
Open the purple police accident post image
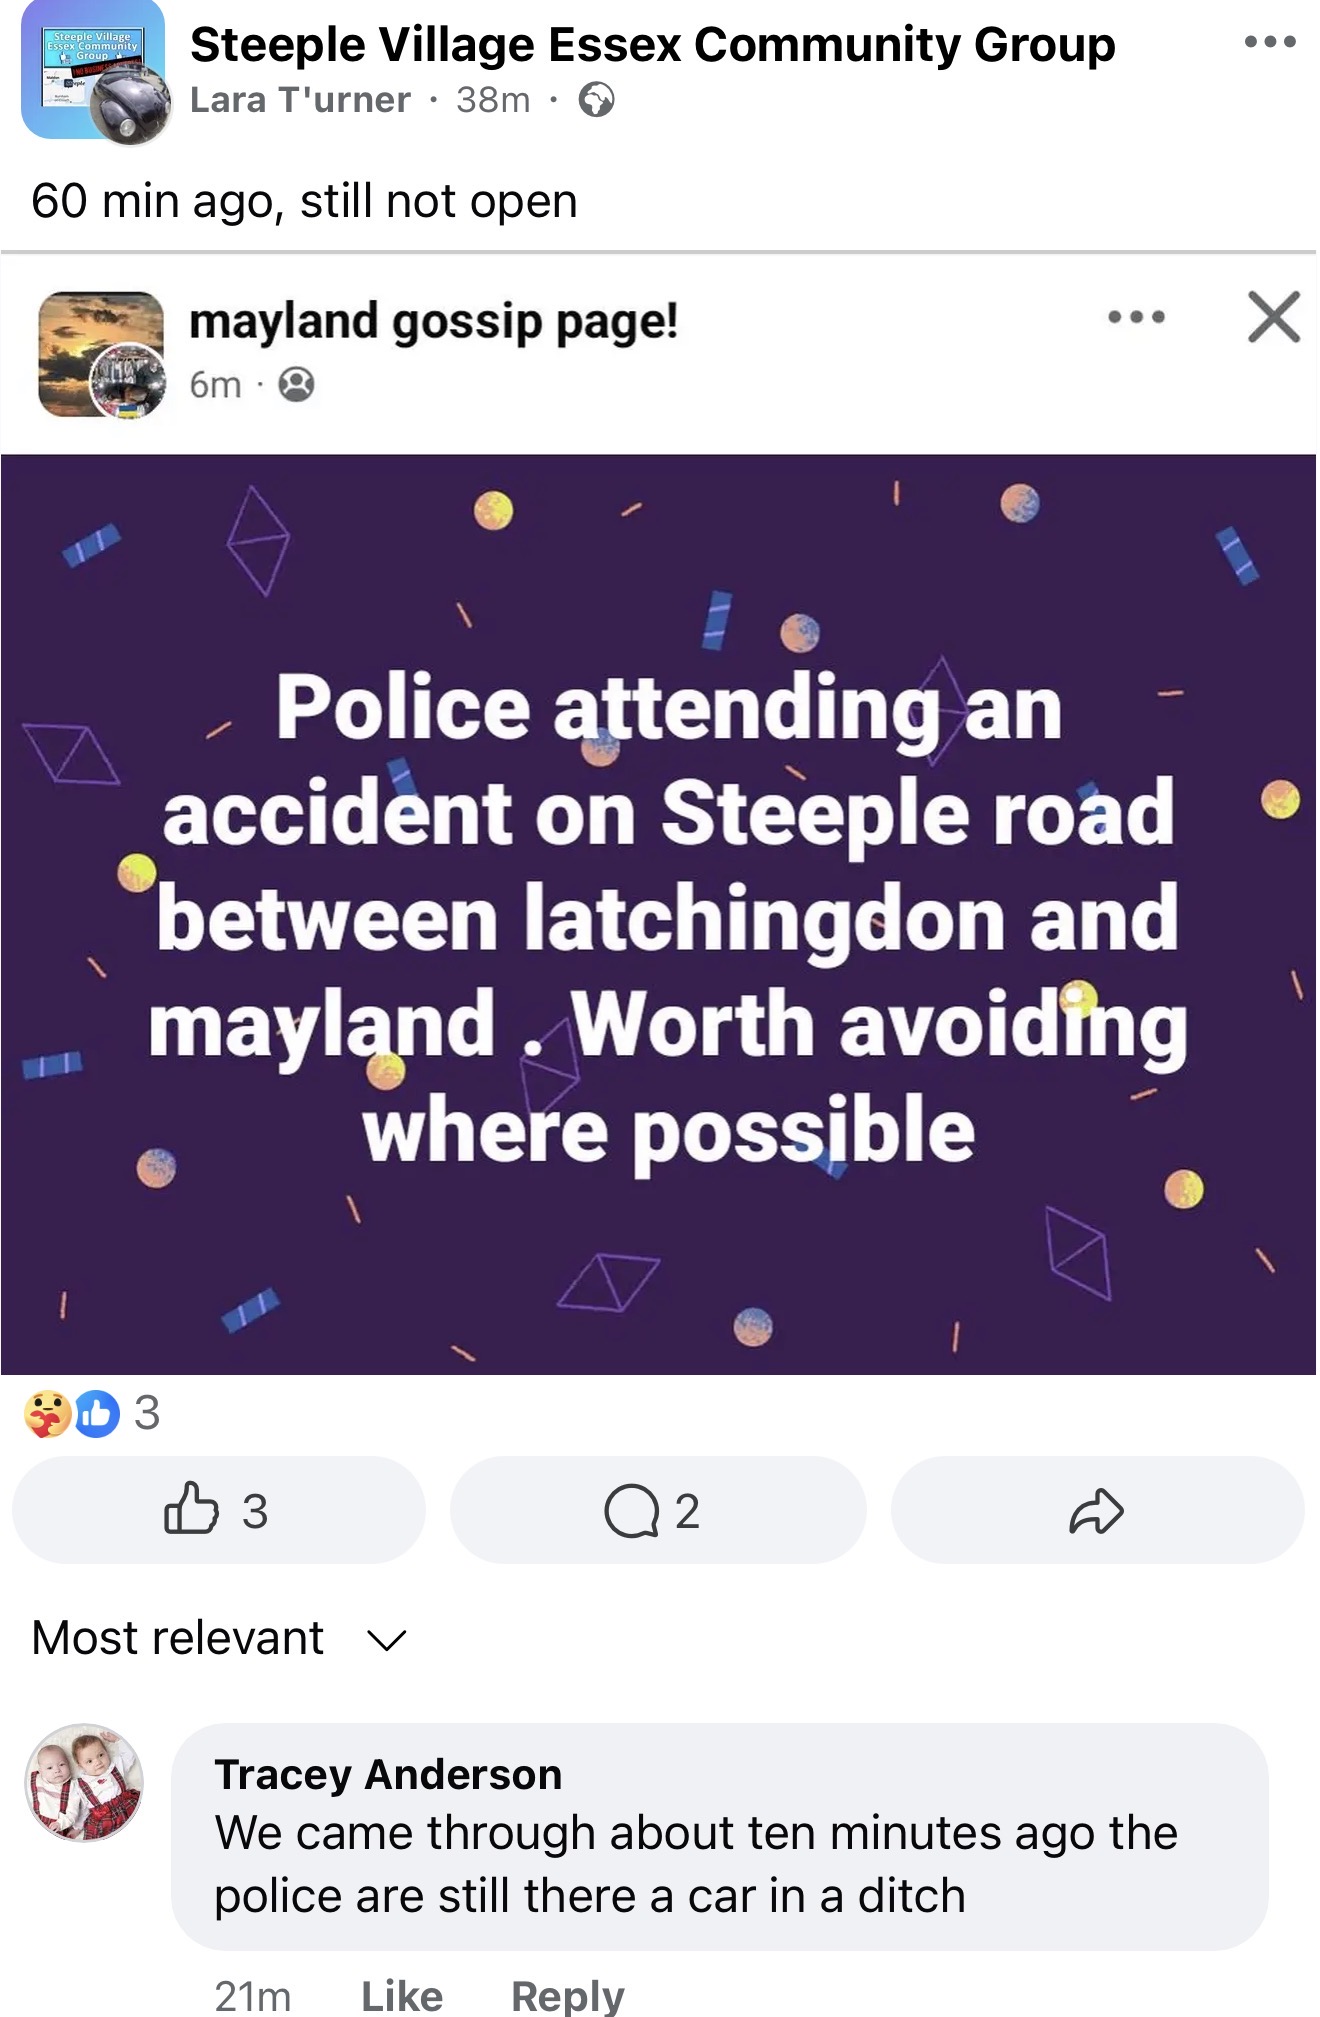click(x=658, y=914)
